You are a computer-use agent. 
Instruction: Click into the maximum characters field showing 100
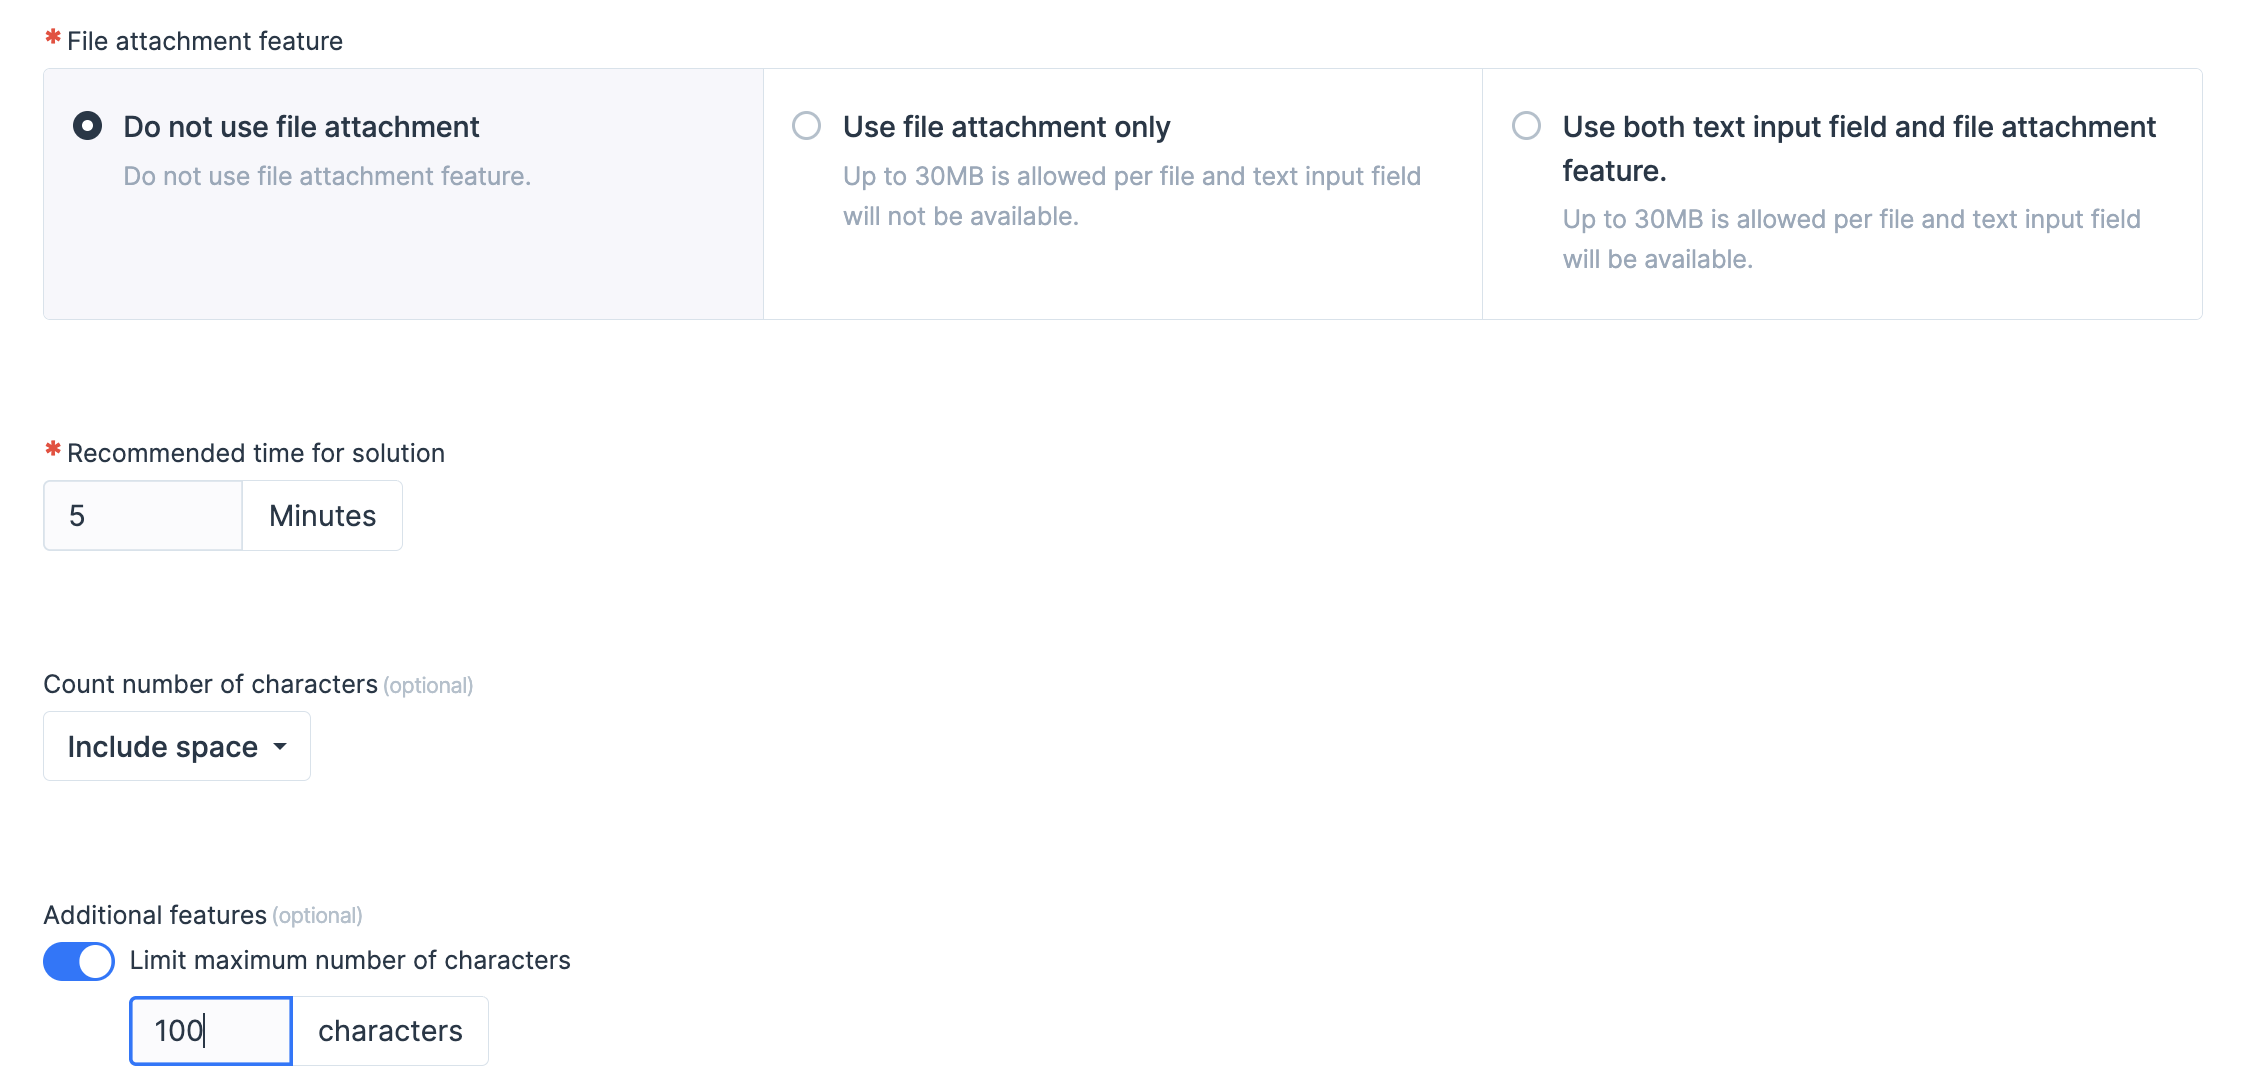[x=211, y=1031]
